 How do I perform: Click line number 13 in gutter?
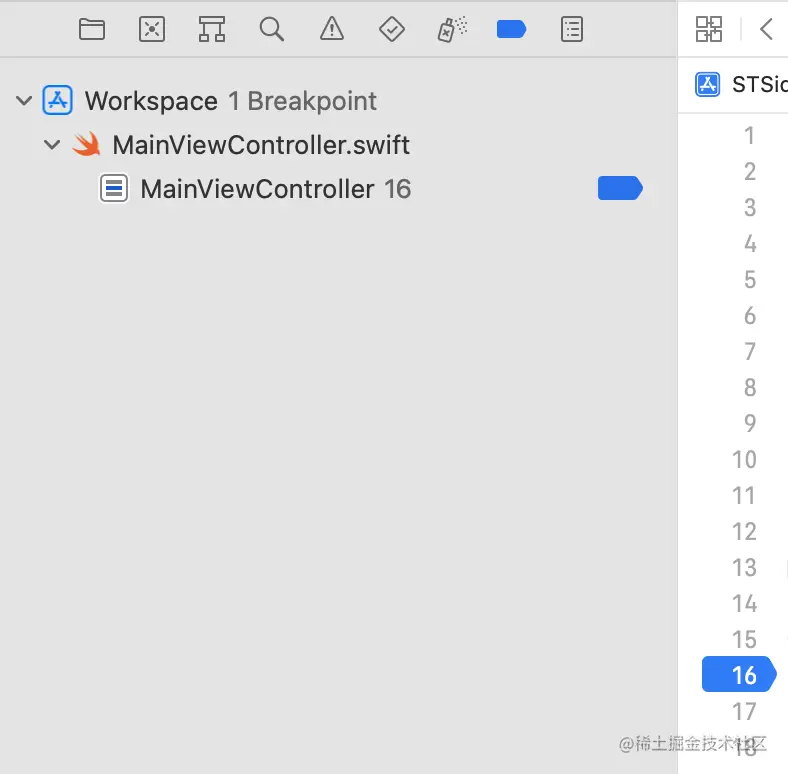point(744,567)
